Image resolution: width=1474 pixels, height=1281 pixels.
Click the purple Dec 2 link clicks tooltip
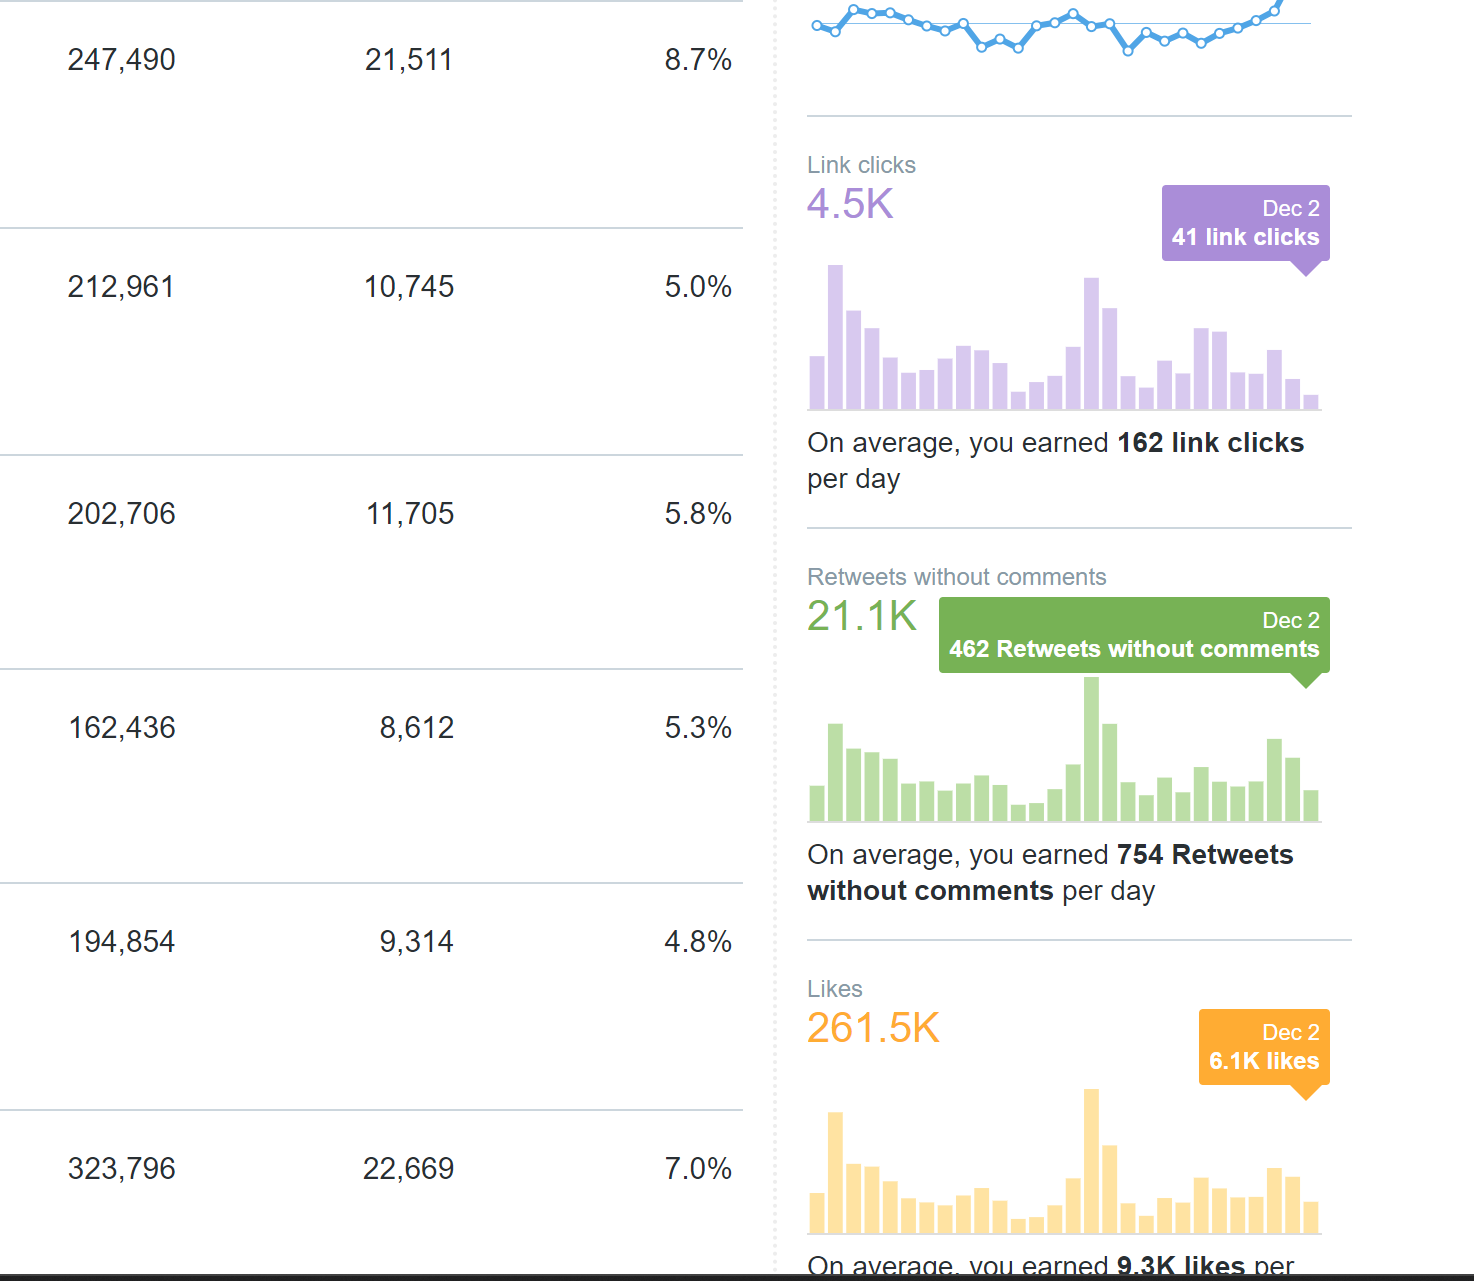(x=1245, y=223)
